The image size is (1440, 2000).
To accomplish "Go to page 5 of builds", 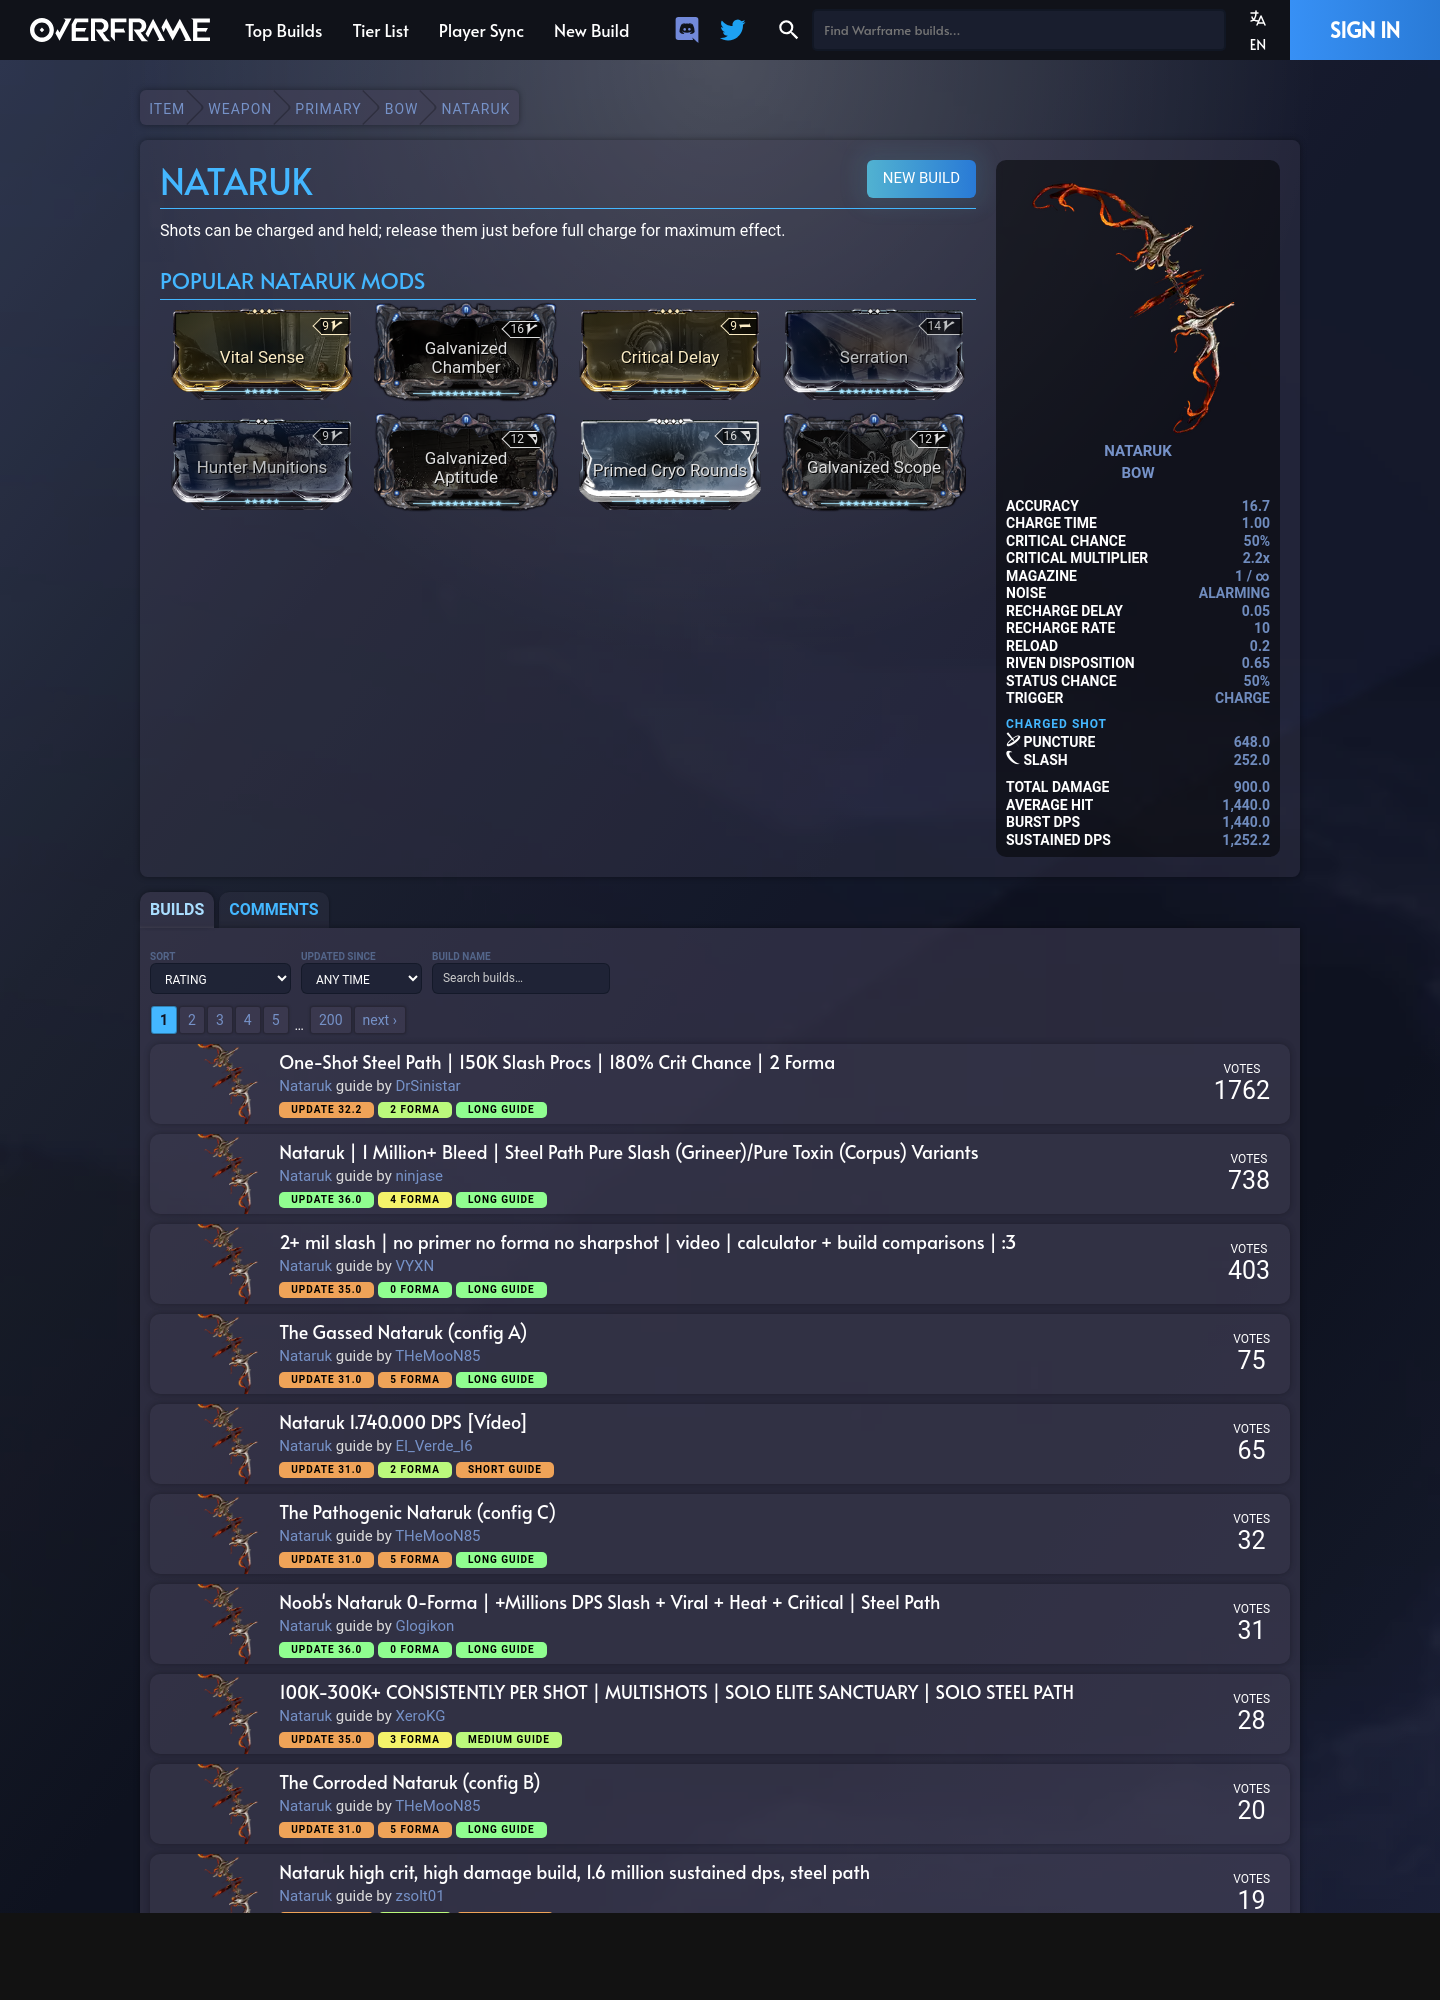I will pos(276,1020).
